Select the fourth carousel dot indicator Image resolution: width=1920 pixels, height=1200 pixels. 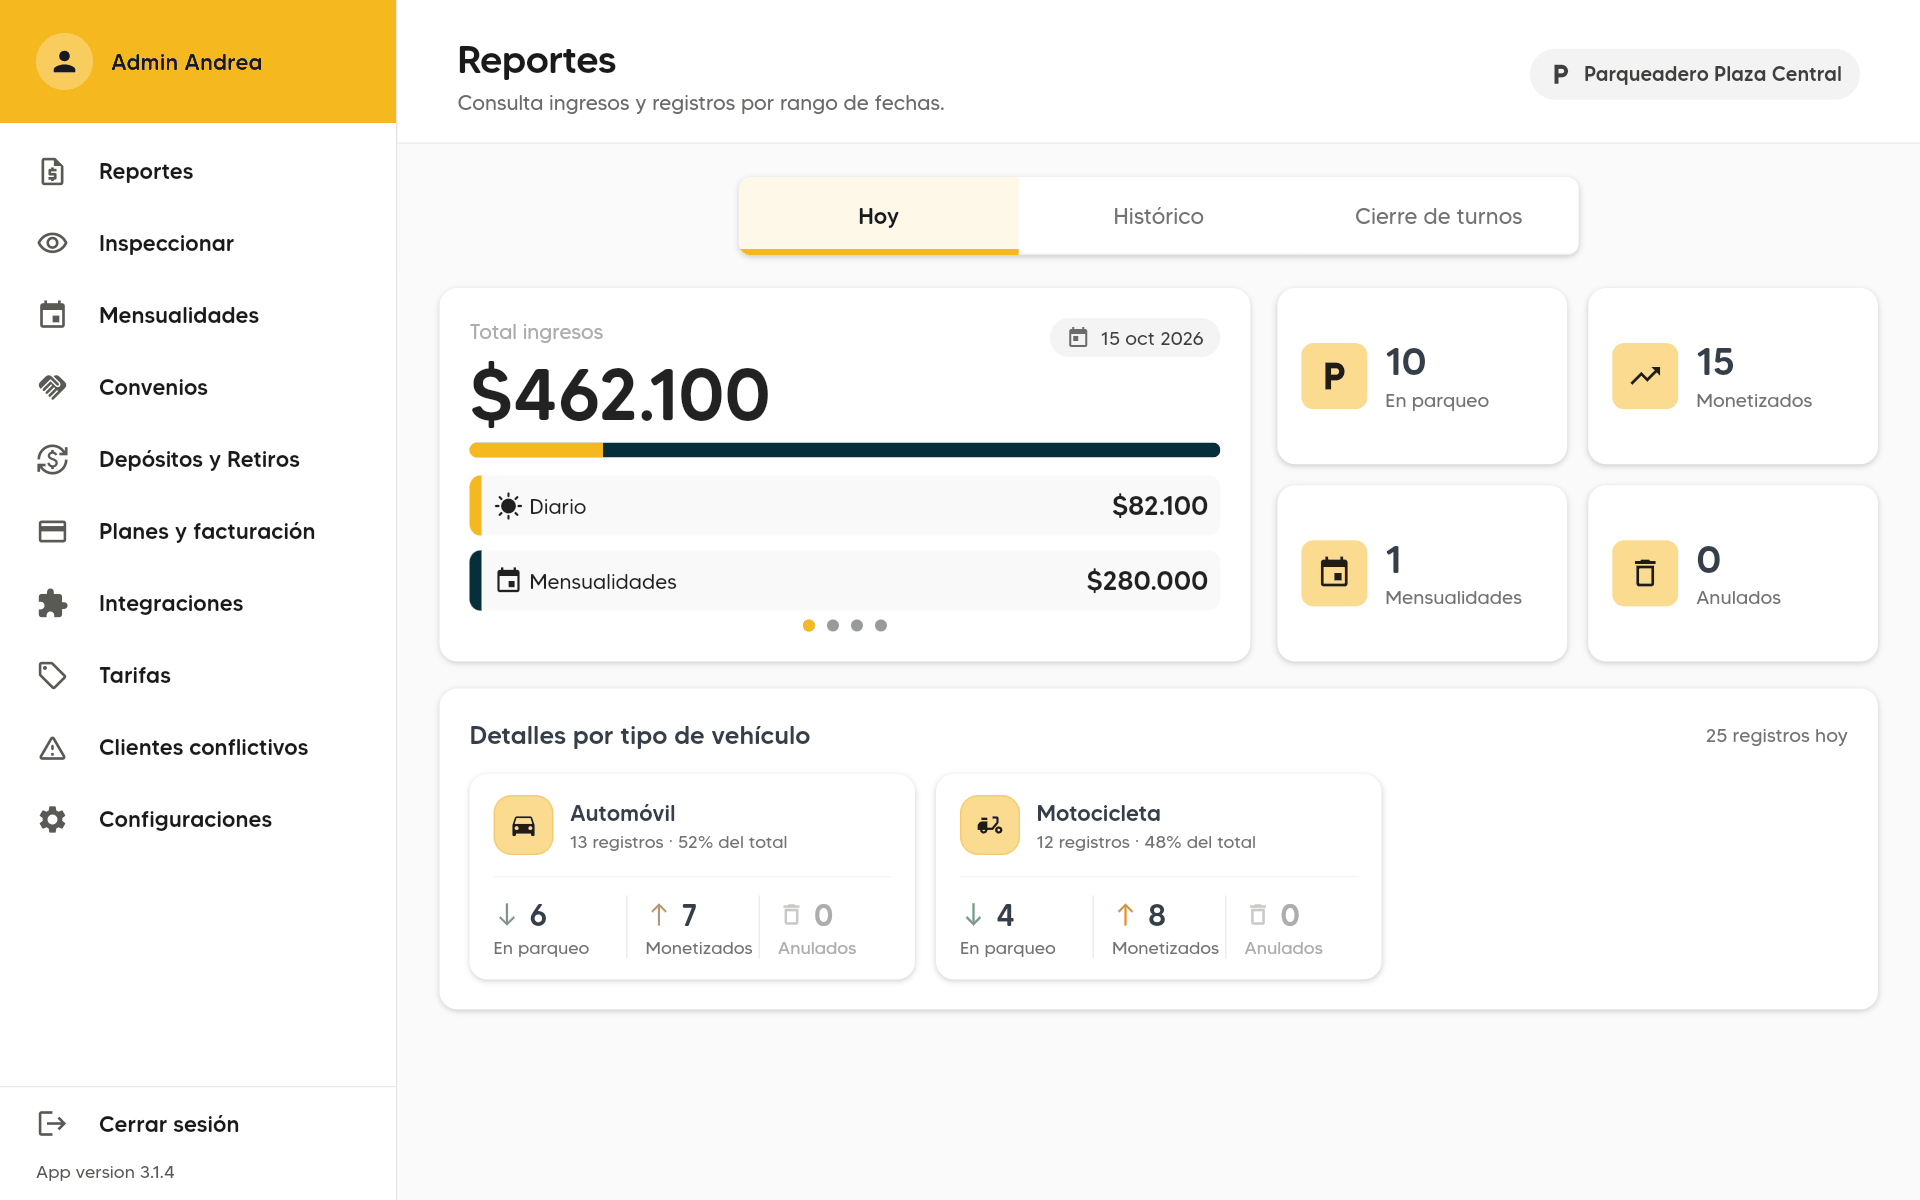[x=881, y=625]
